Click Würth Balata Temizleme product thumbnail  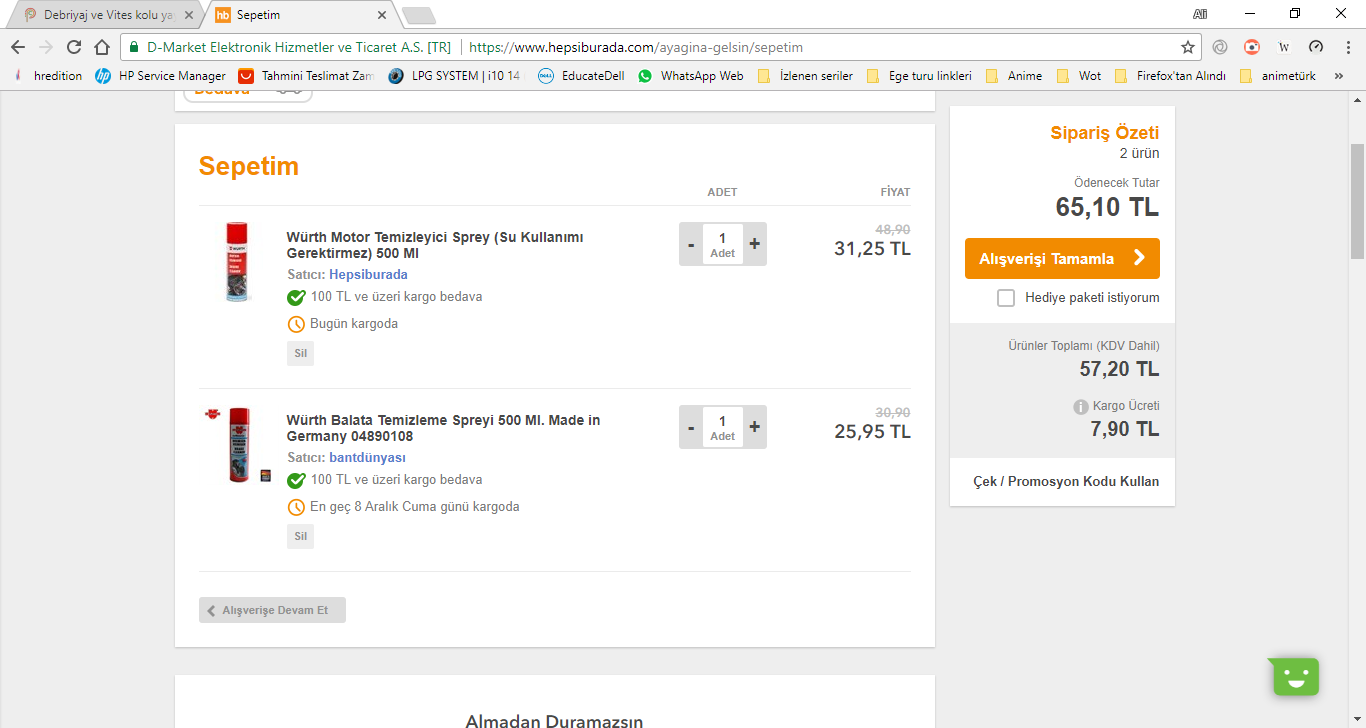pyautogui.click(x=237, y=445)
